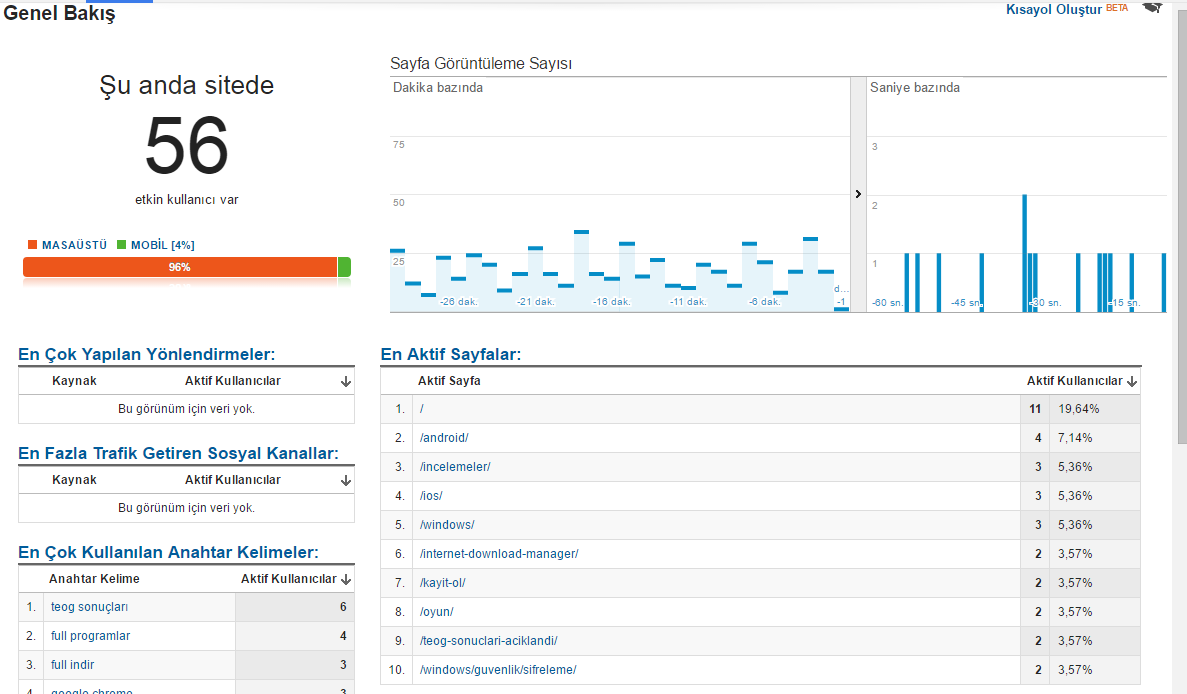
Task: Click the Aktif Sayfa column header
Action: 449,381
